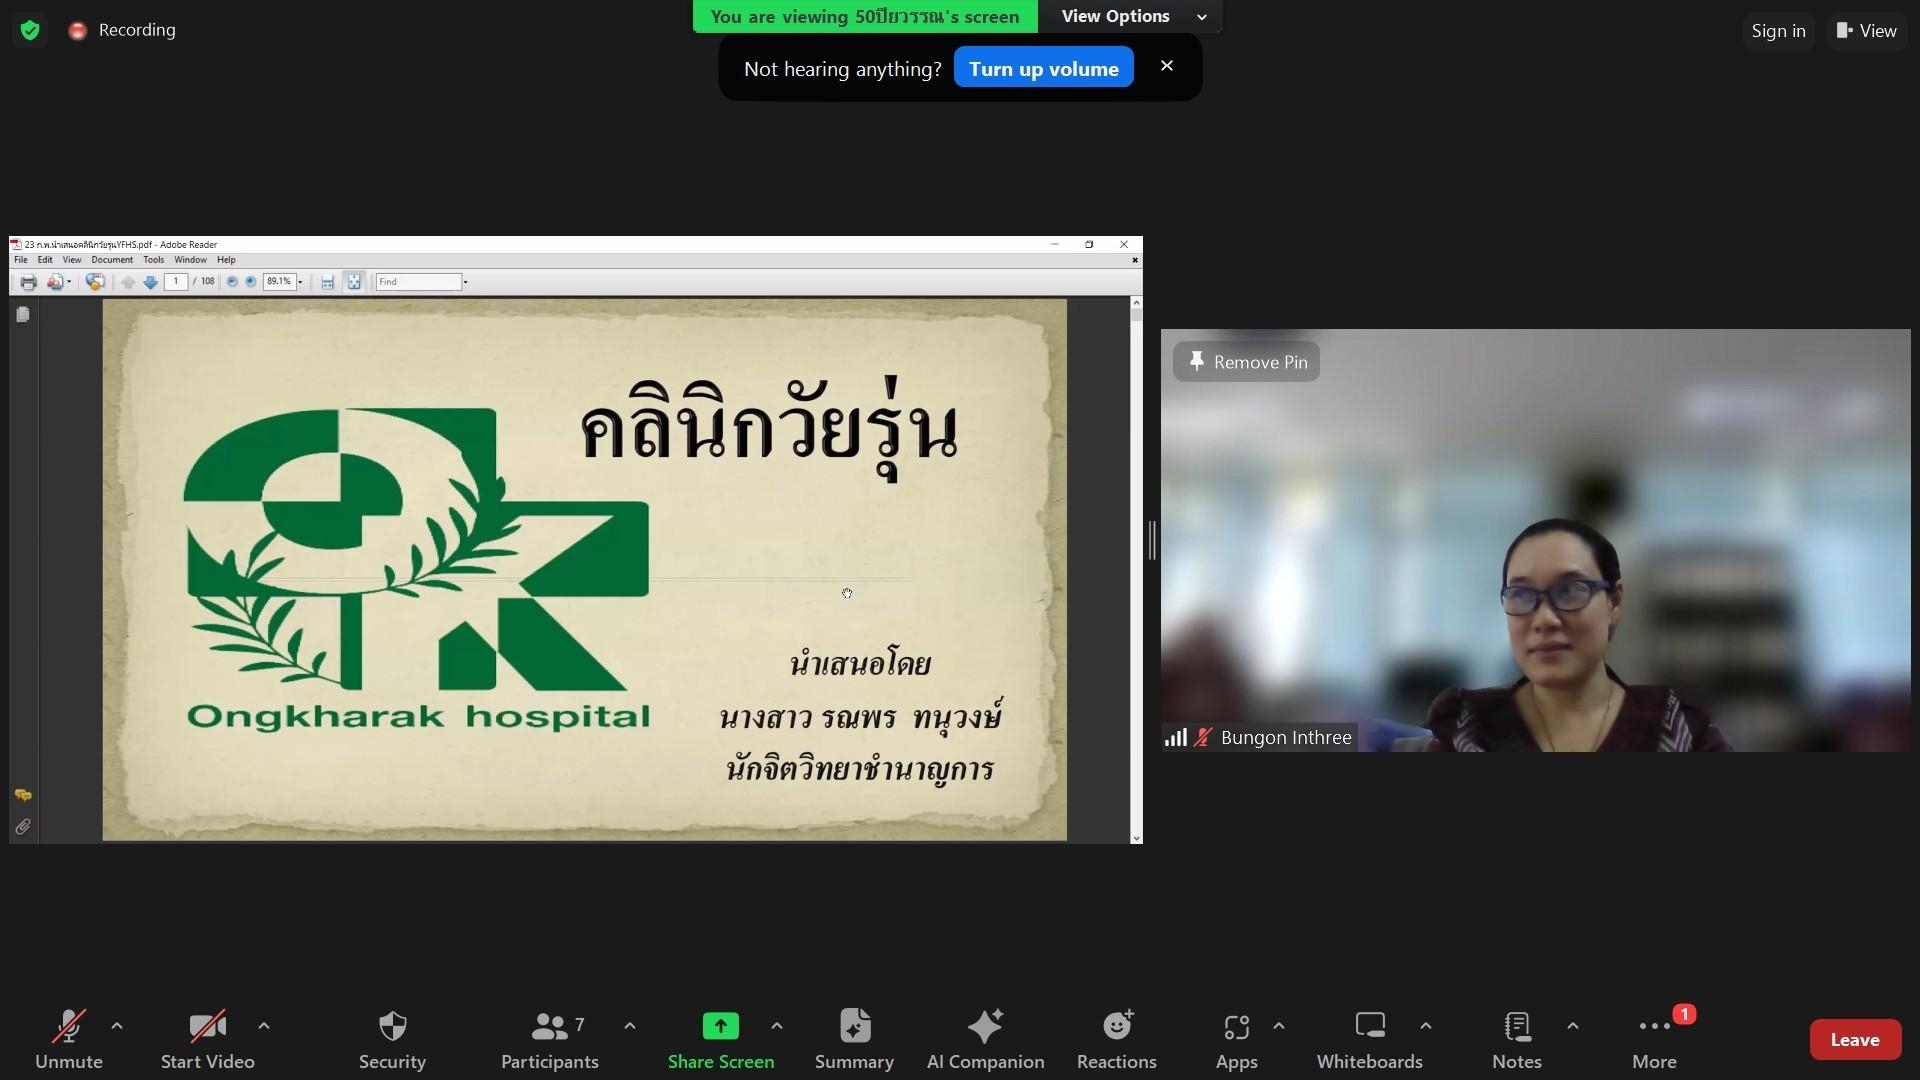Open the Reactions menu
1920x1080 pixels.
pos(1117,1040)
